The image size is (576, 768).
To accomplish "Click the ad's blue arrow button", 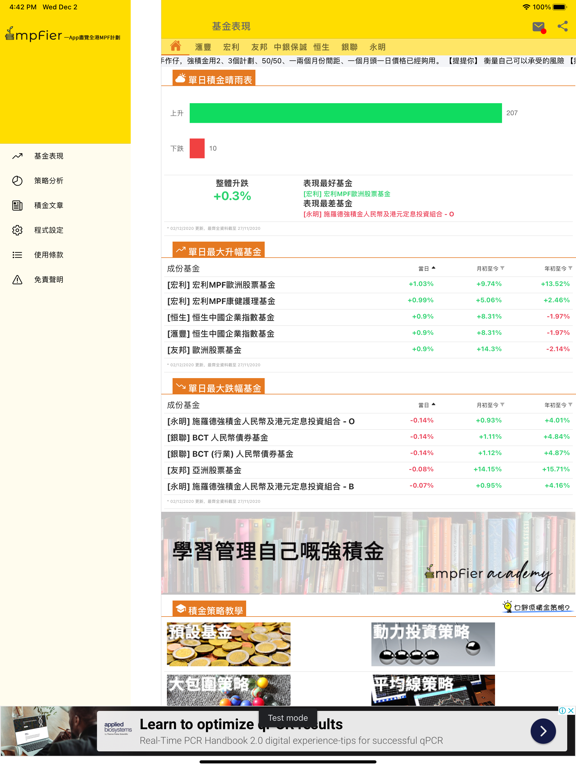I will point(543,731).
